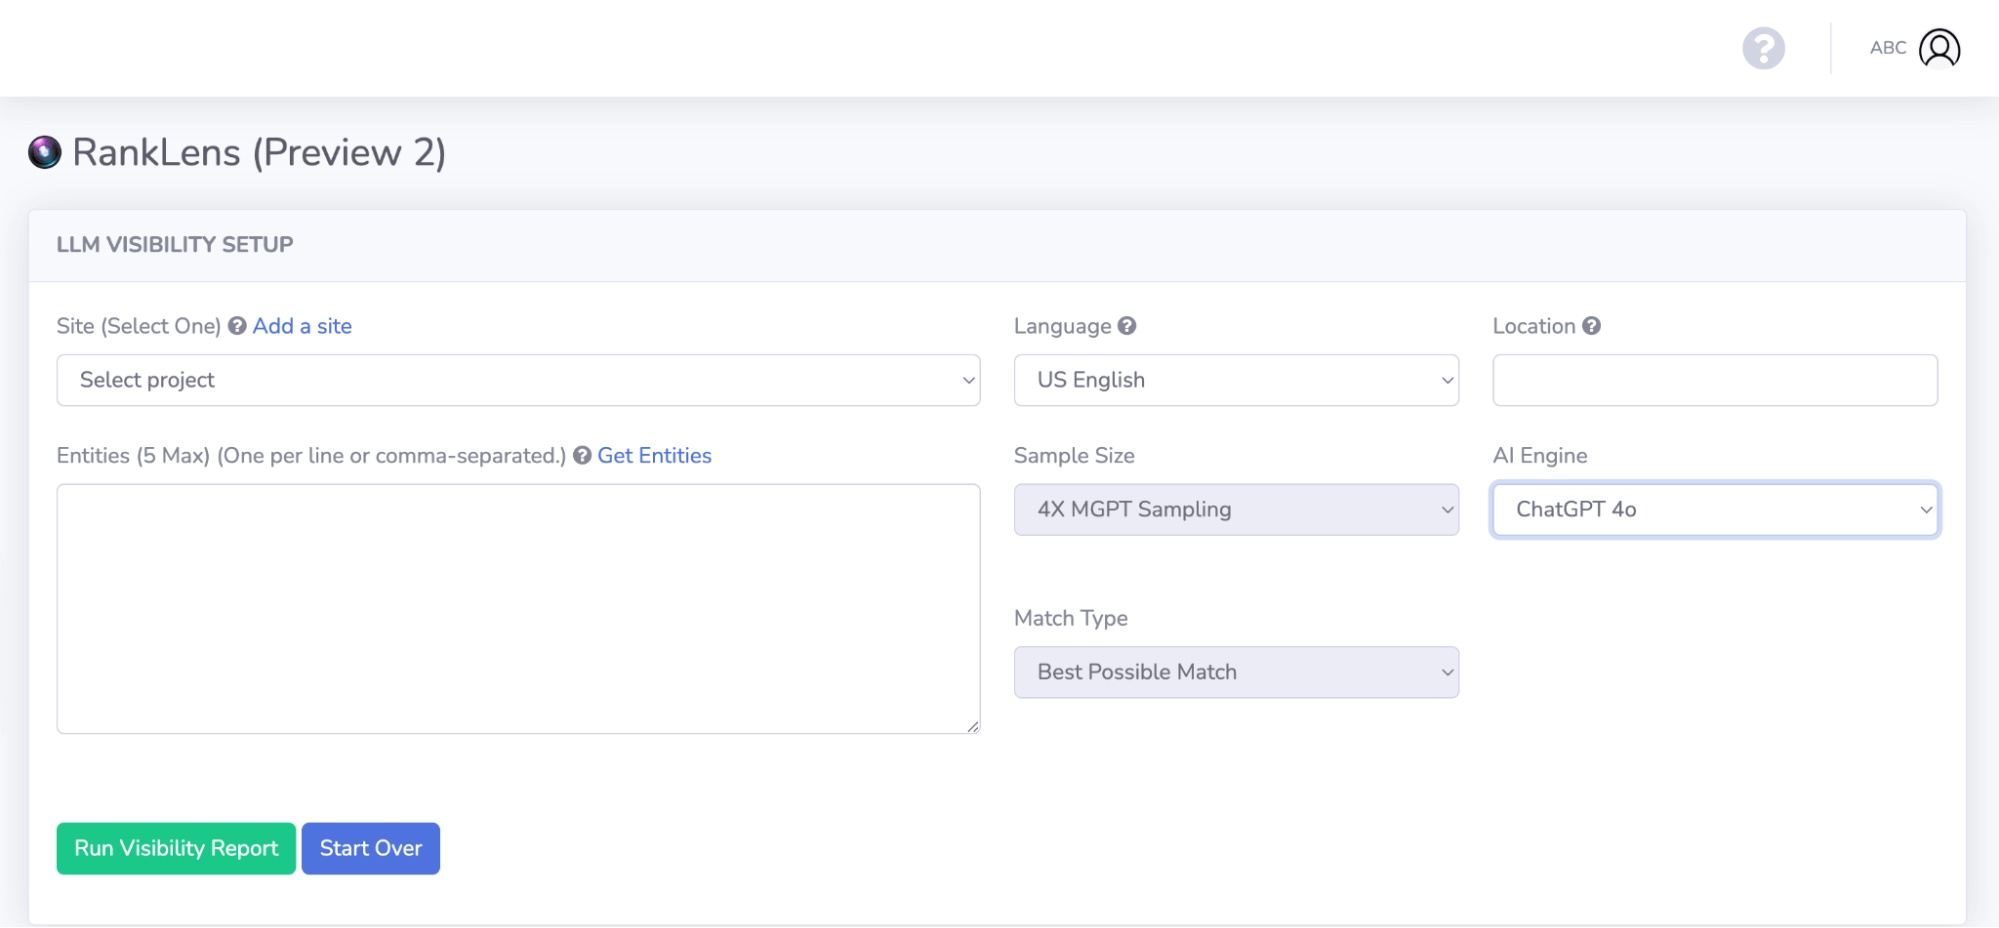Click help icon beside Entities label
Screen dimensions: 1999x928
(x=582, y=456)
